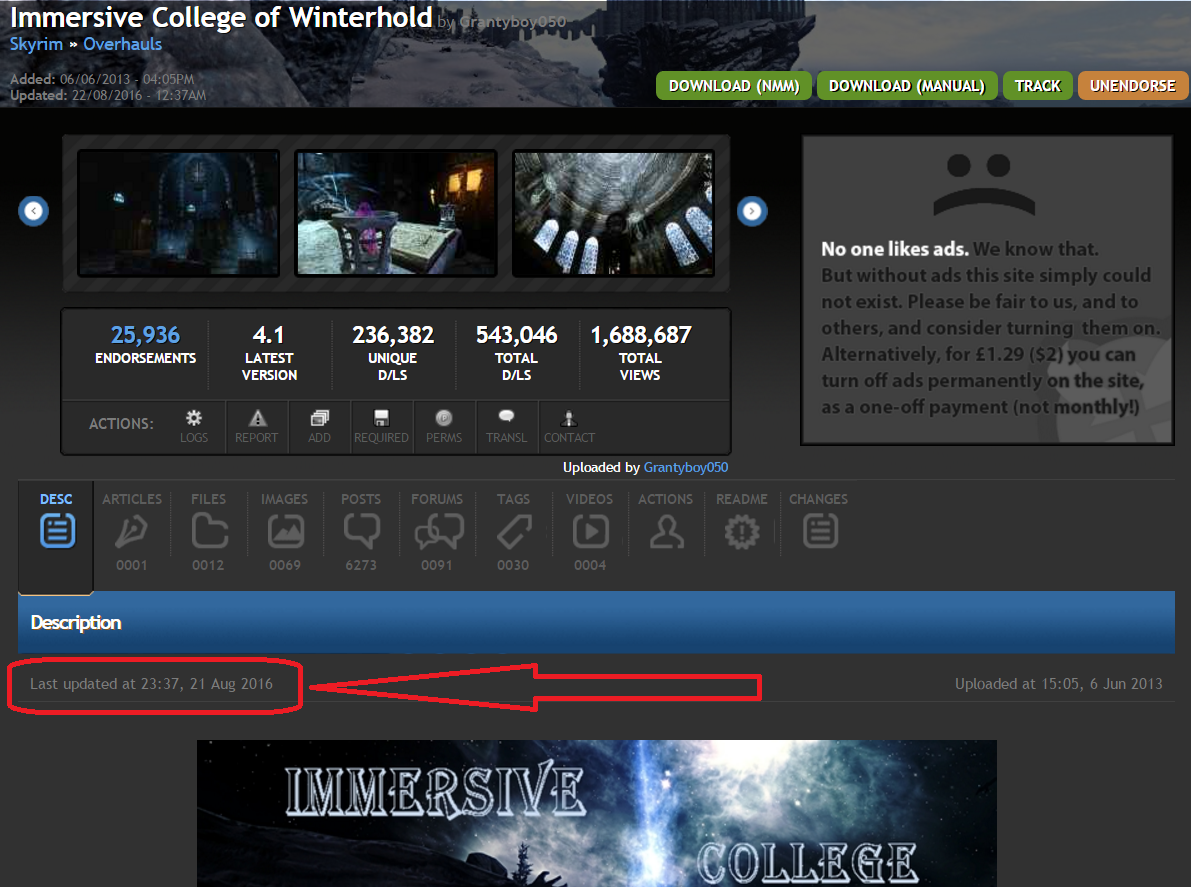Screen dimensions: 1191x887
Task: Report this mod via the warning icon
Action: [257, 426]
